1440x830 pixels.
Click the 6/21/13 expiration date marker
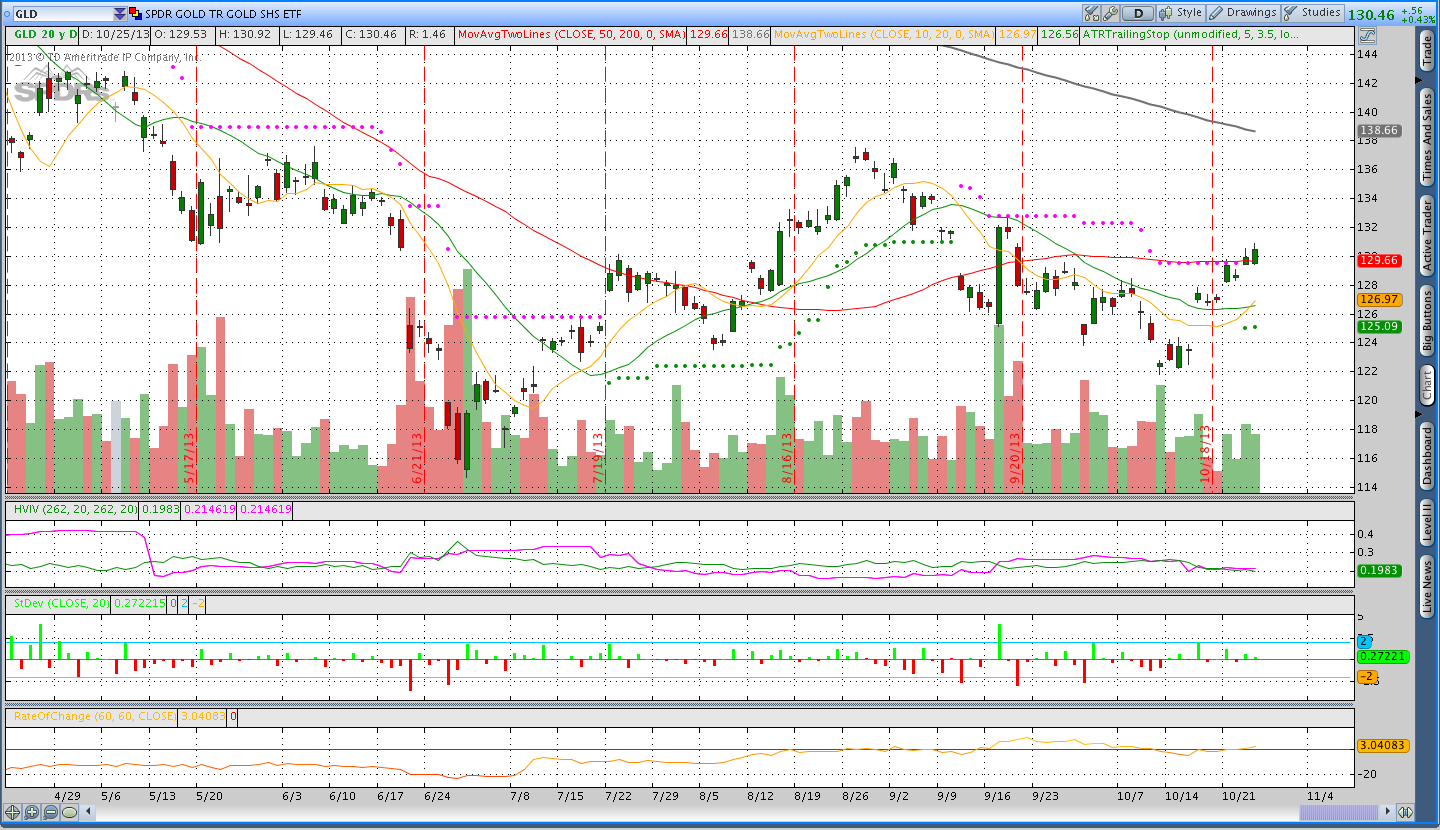point(418,459)
